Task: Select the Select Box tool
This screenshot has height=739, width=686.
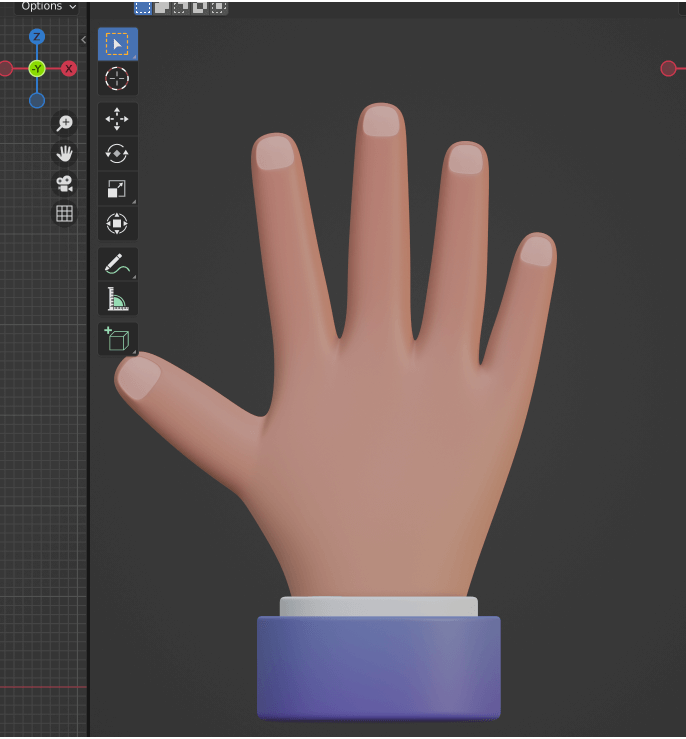Action: tap(117, 44)
